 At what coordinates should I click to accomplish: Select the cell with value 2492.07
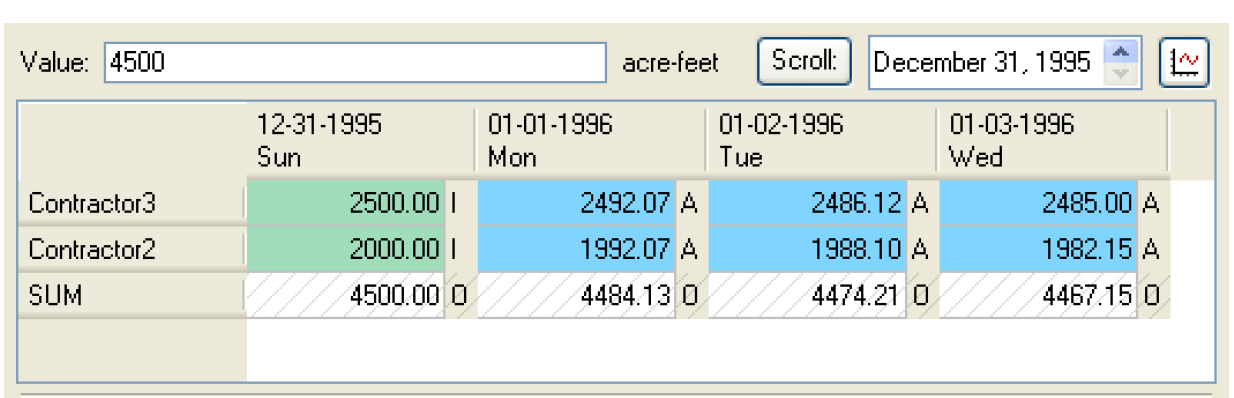[577, 204]
